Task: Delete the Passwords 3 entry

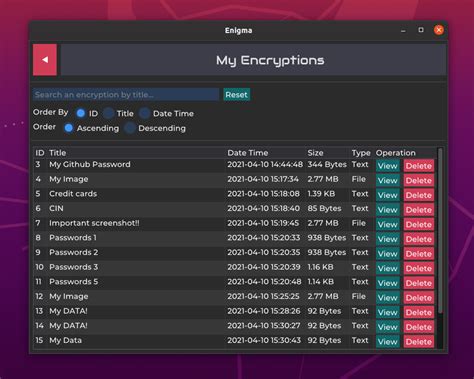Action: [419, 268]
